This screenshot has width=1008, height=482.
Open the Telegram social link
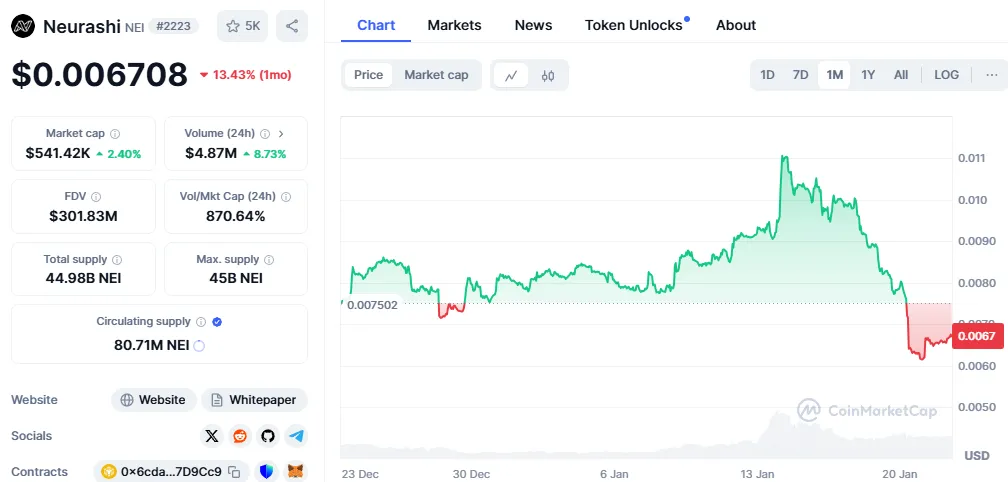click(295, 436)
